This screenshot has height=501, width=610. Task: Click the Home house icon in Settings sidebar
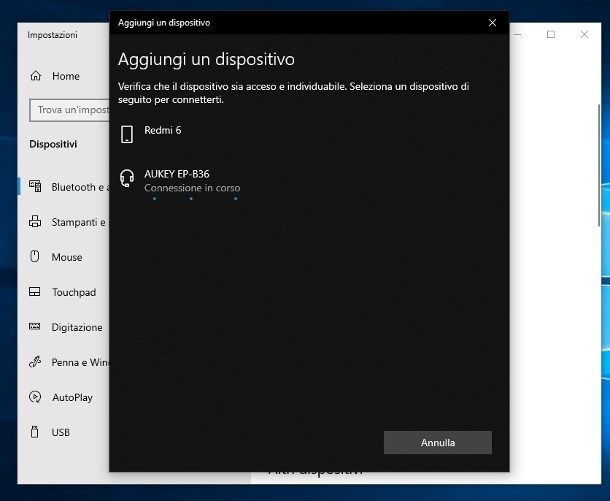point(36,76)
